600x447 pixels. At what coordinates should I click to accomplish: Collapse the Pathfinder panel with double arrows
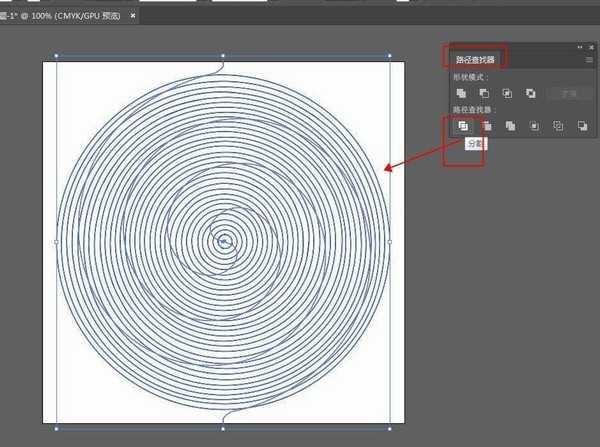pyautogui.click(x=578, y=47)
